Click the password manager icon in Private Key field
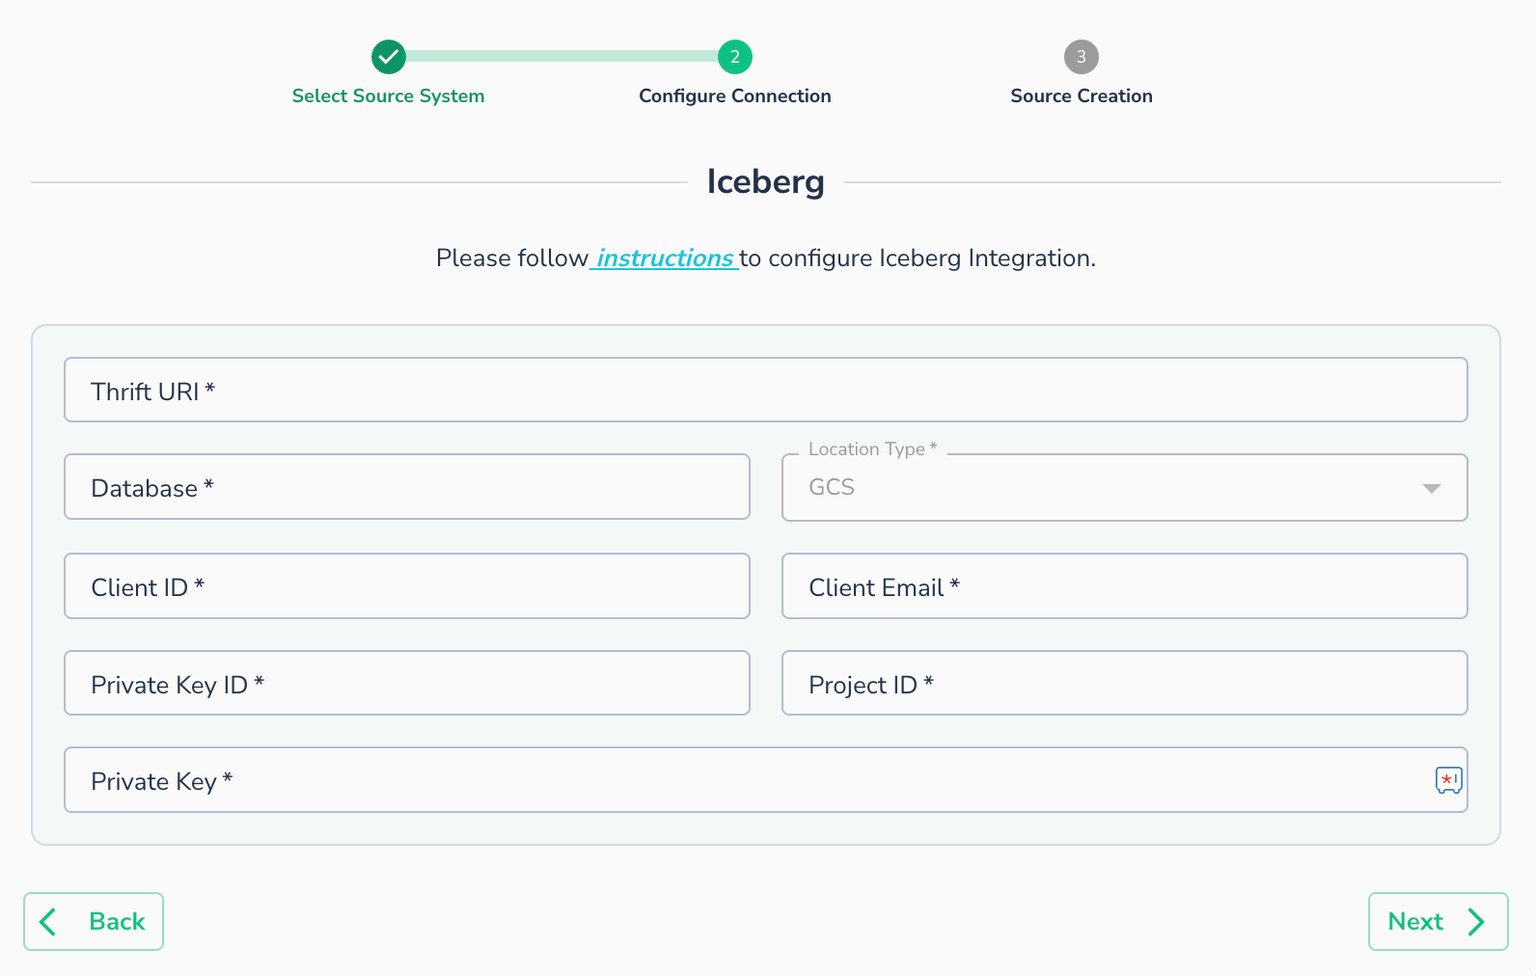 (1448, 780)
